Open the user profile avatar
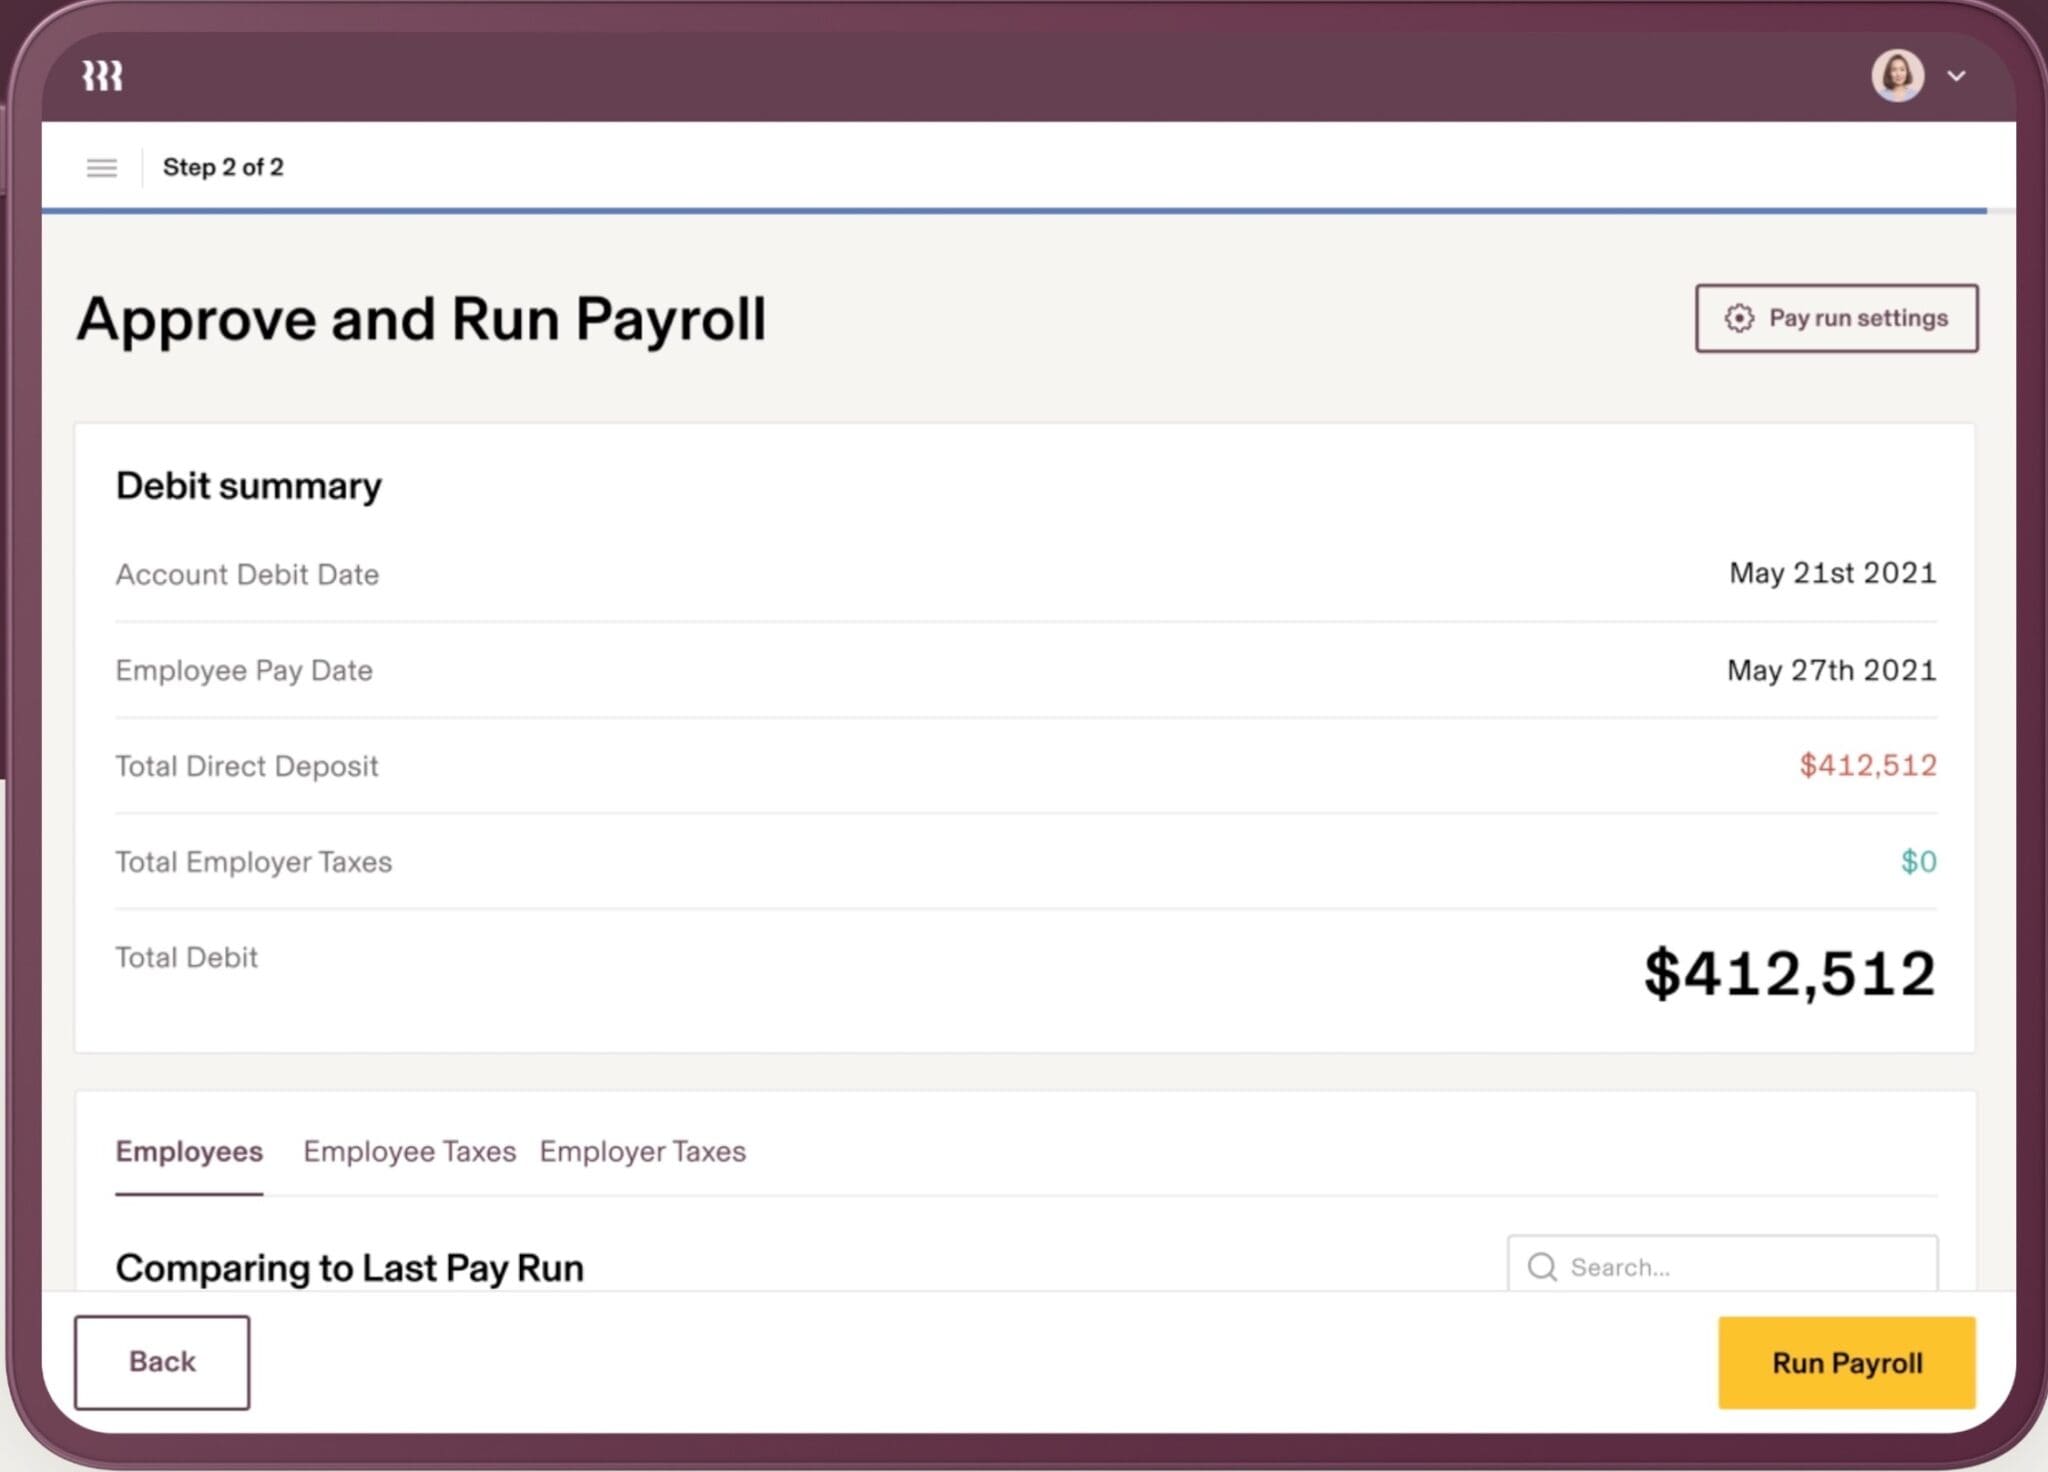The height and width of the screenshot is (1472, 2048). [x=1896, y=75]
